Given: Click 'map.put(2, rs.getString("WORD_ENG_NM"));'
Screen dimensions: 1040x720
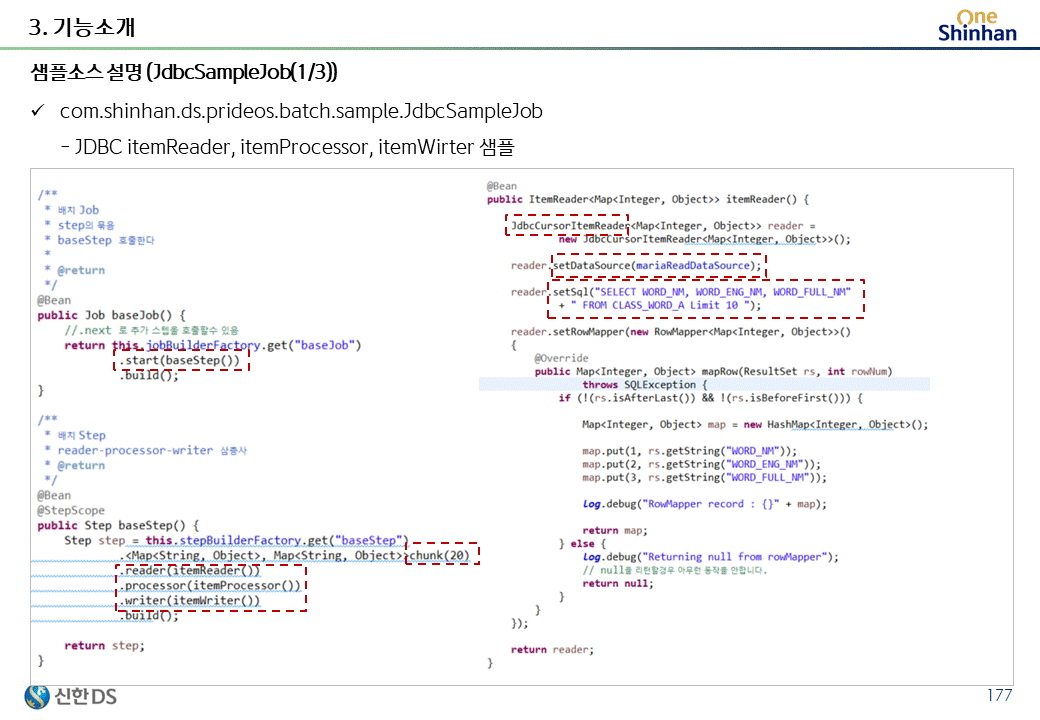Looking at the screenshot, I should pyautogui.click(x=702, y=464).
